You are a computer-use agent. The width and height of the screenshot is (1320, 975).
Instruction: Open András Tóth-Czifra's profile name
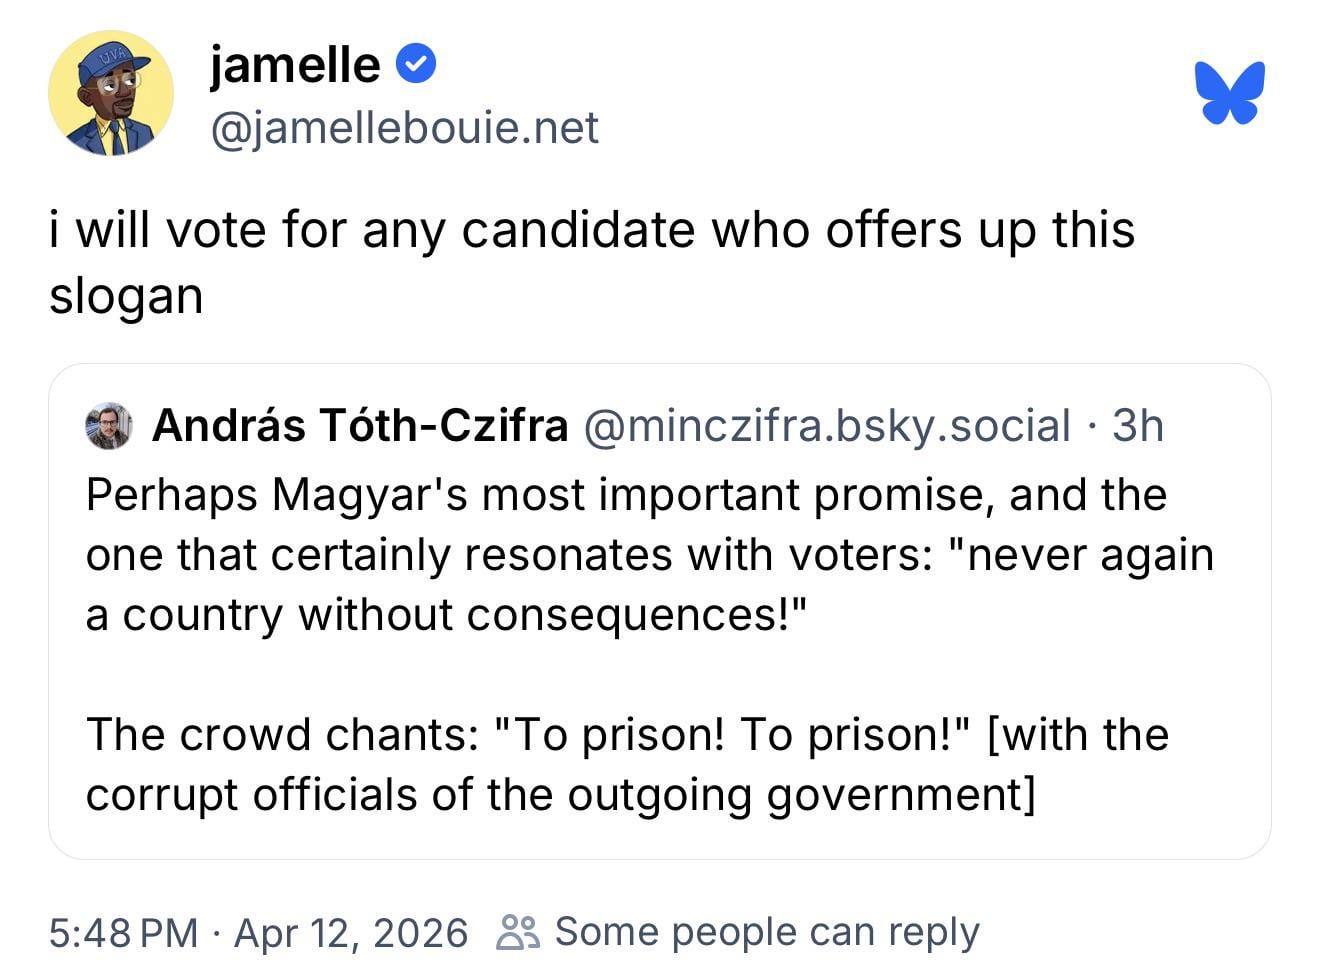360,426
